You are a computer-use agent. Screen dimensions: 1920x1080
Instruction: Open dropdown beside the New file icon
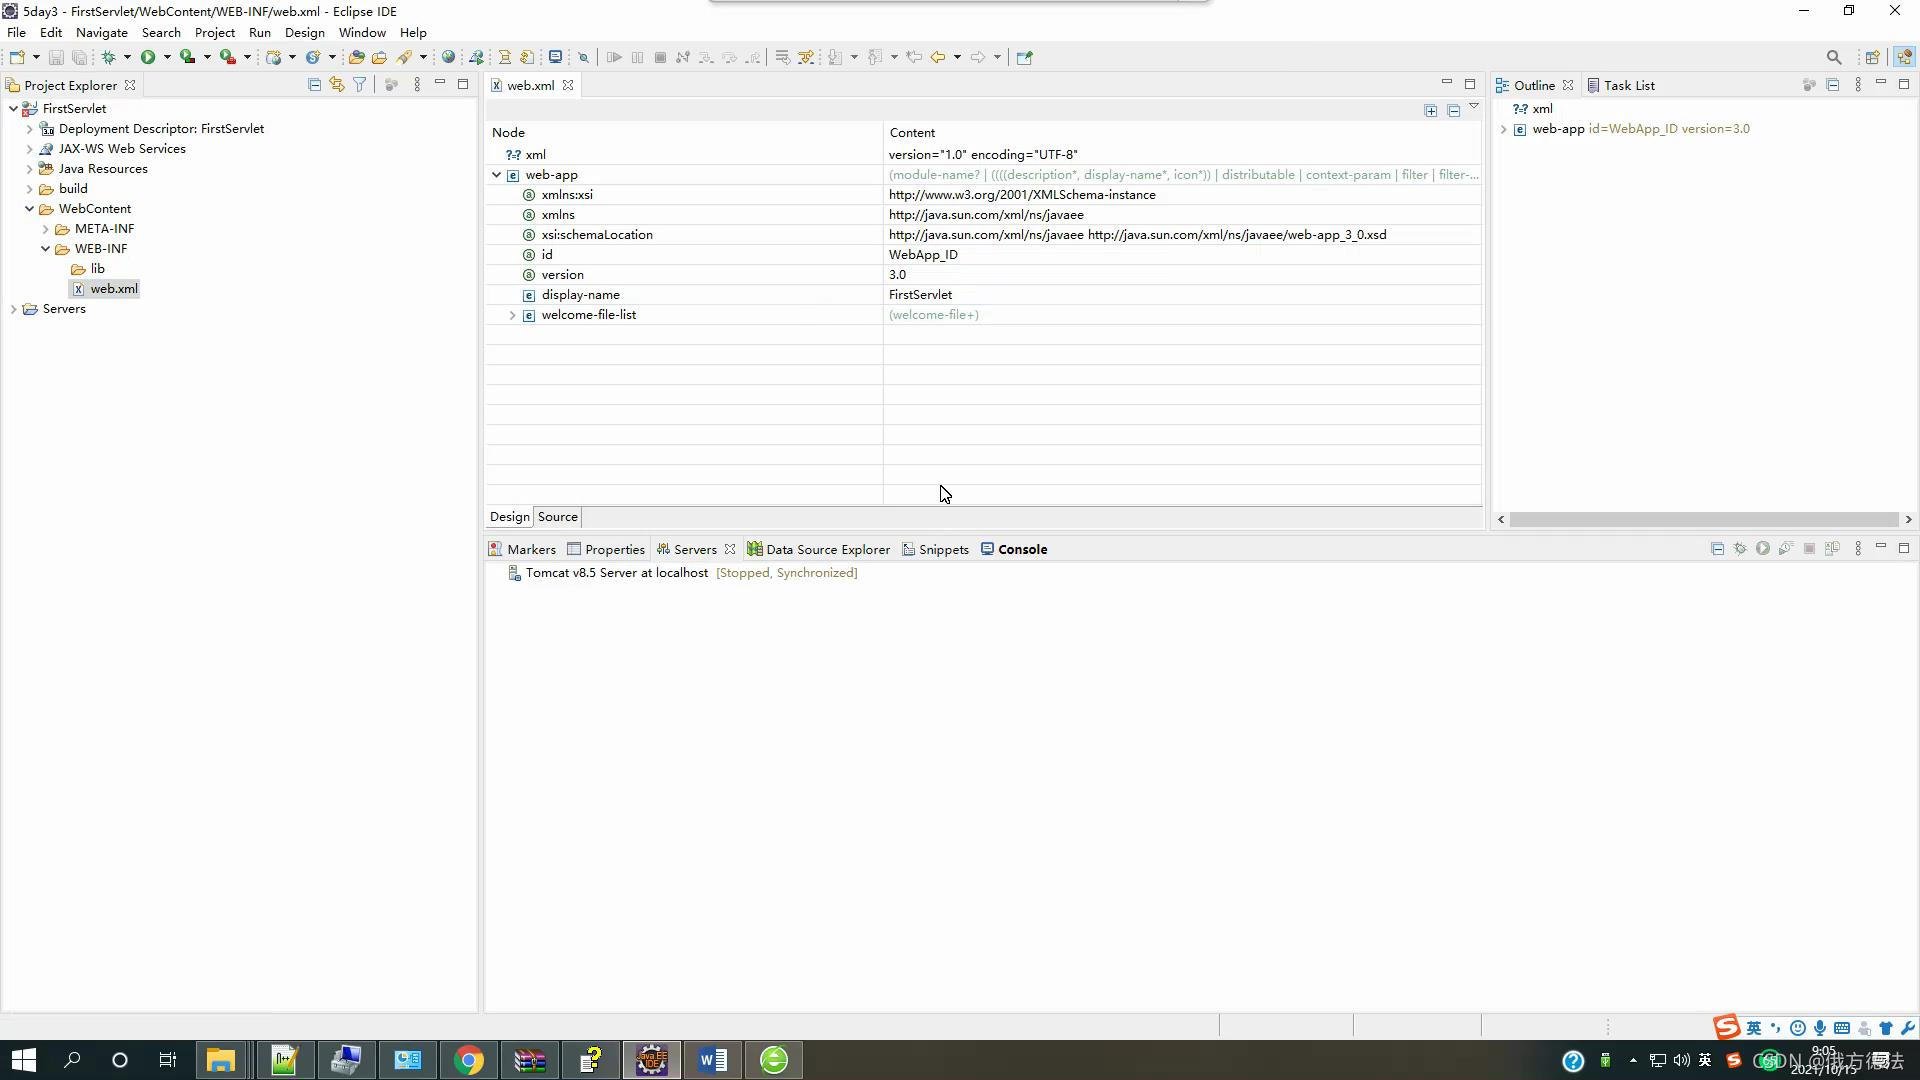tap(36, 57)
